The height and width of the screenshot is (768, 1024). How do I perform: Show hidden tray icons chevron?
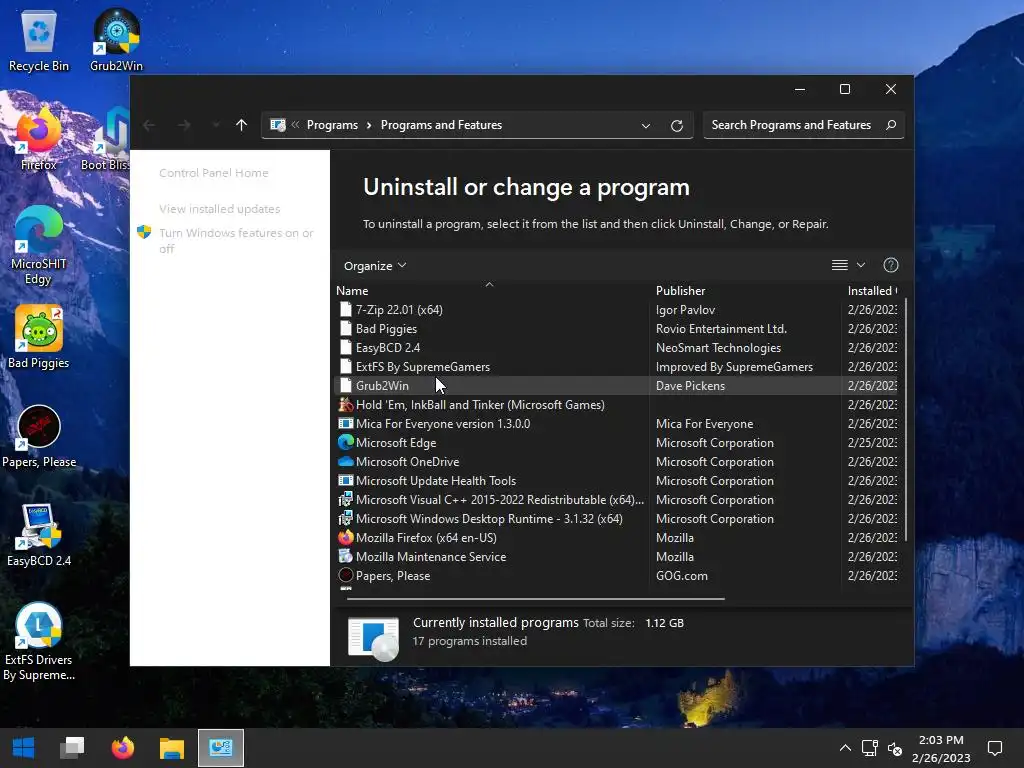tap(845, 748)
